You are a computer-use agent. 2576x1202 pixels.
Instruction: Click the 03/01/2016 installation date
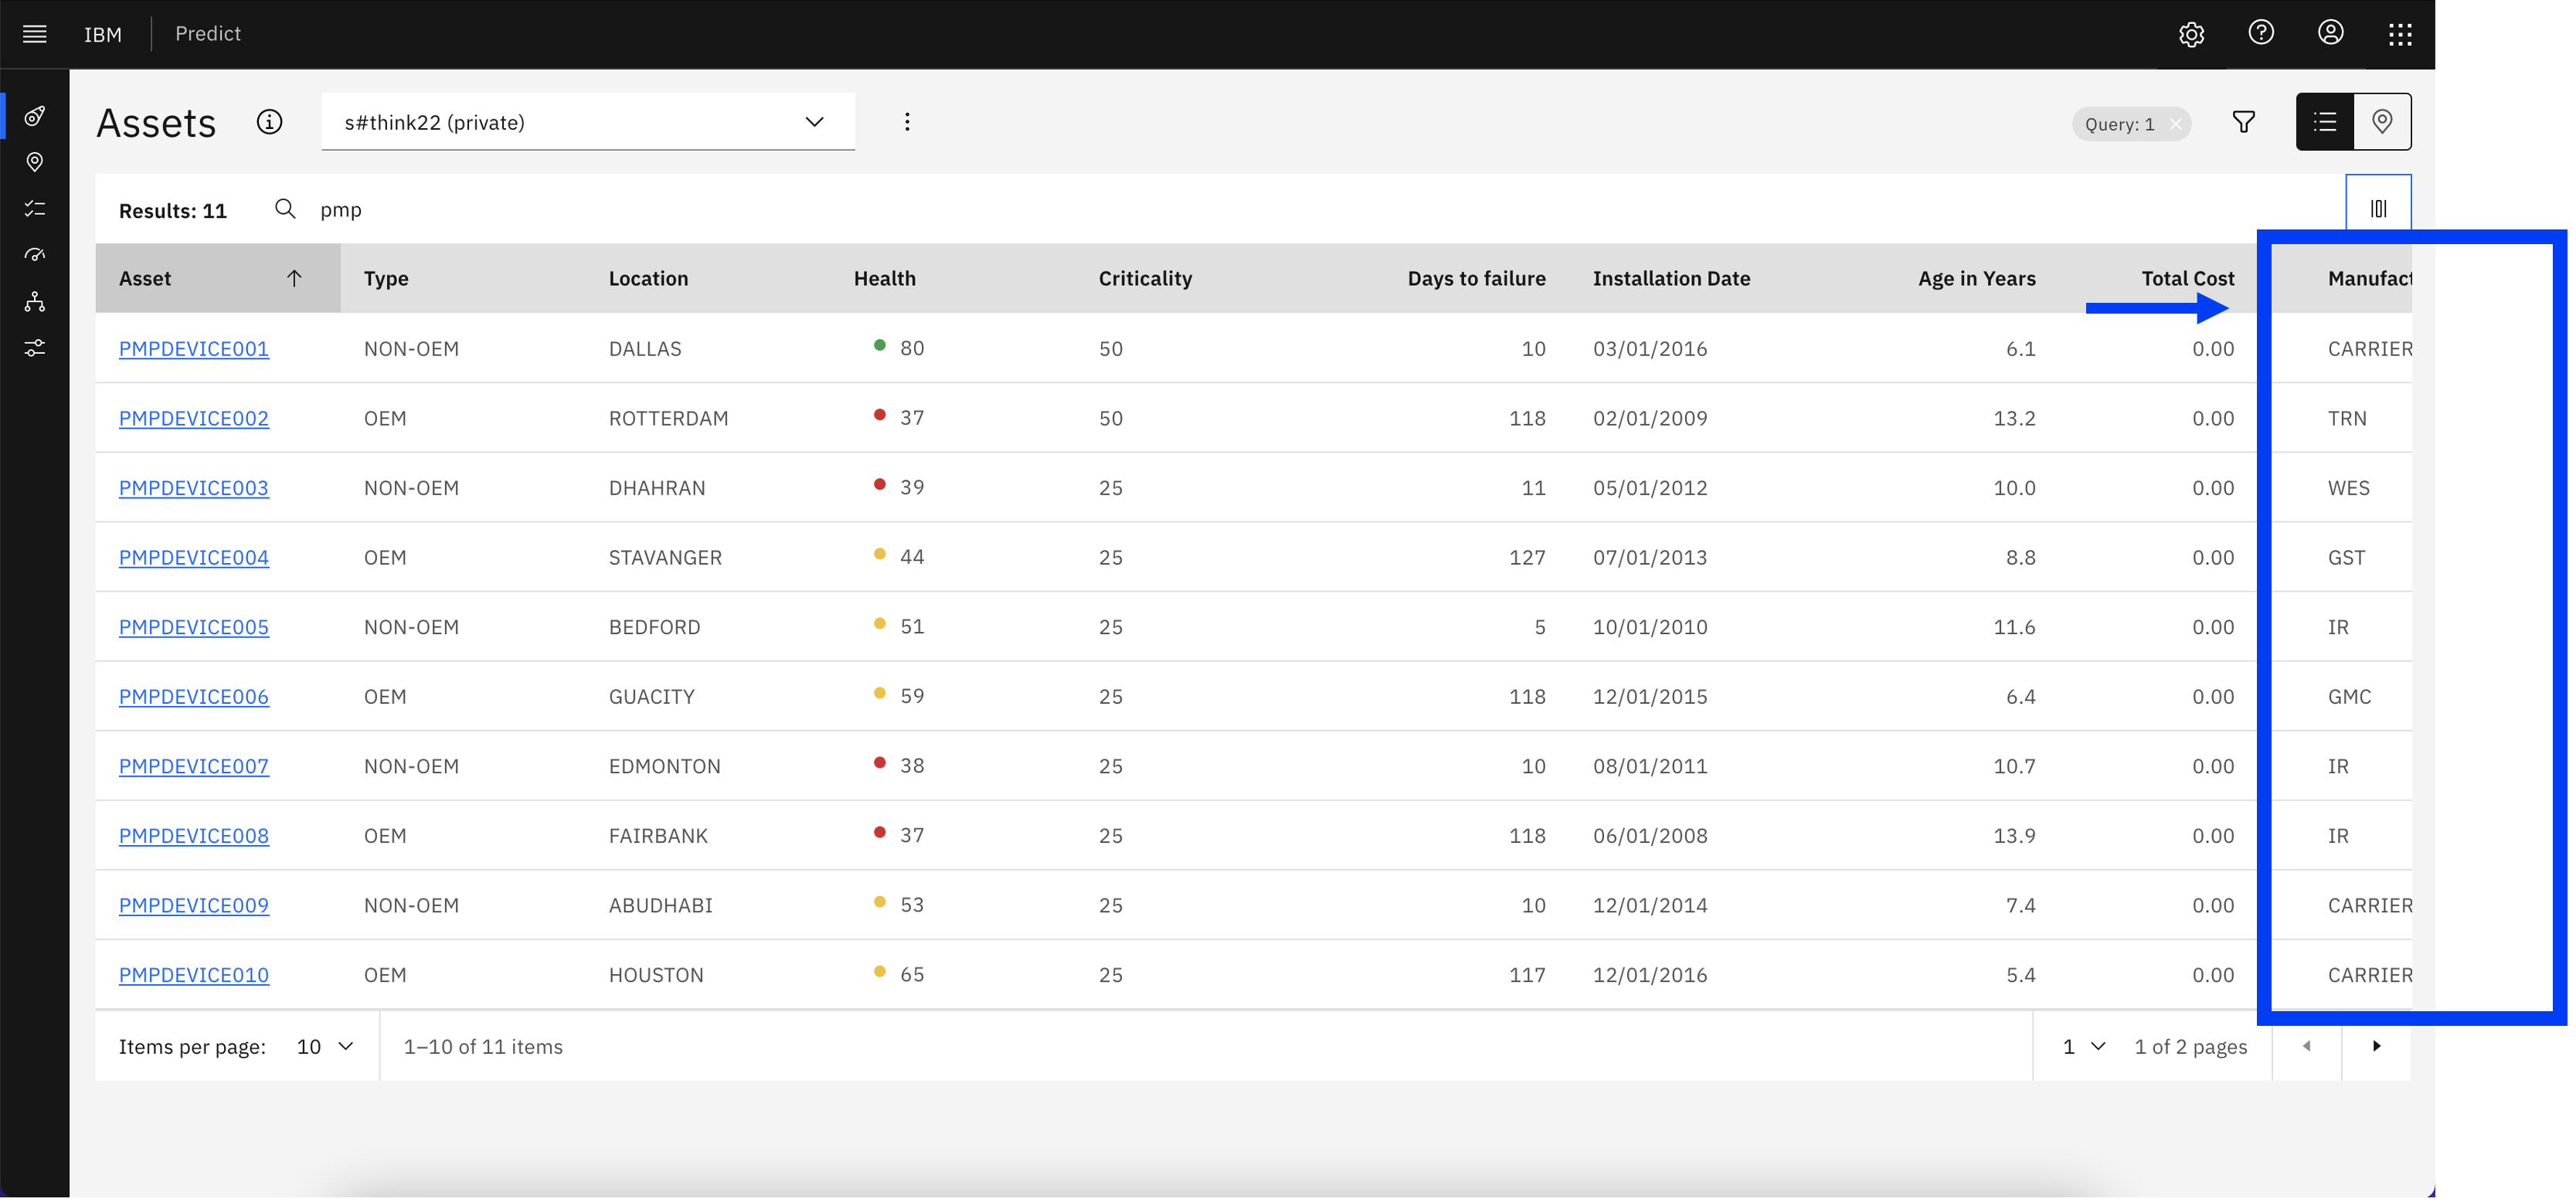point(1650,349)
